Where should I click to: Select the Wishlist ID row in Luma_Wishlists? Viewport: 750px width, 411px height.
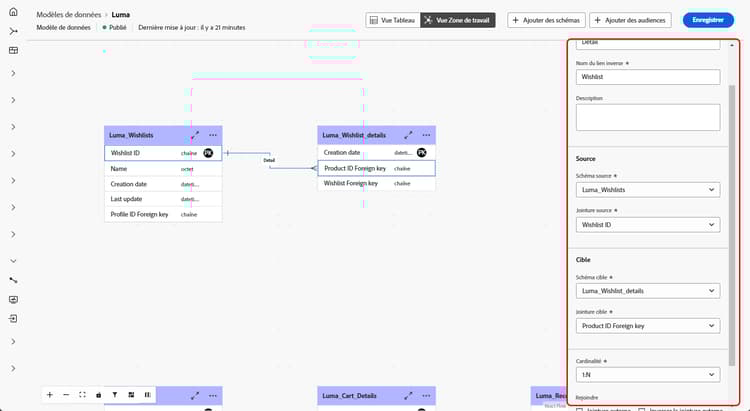click(x=163, y=153)
